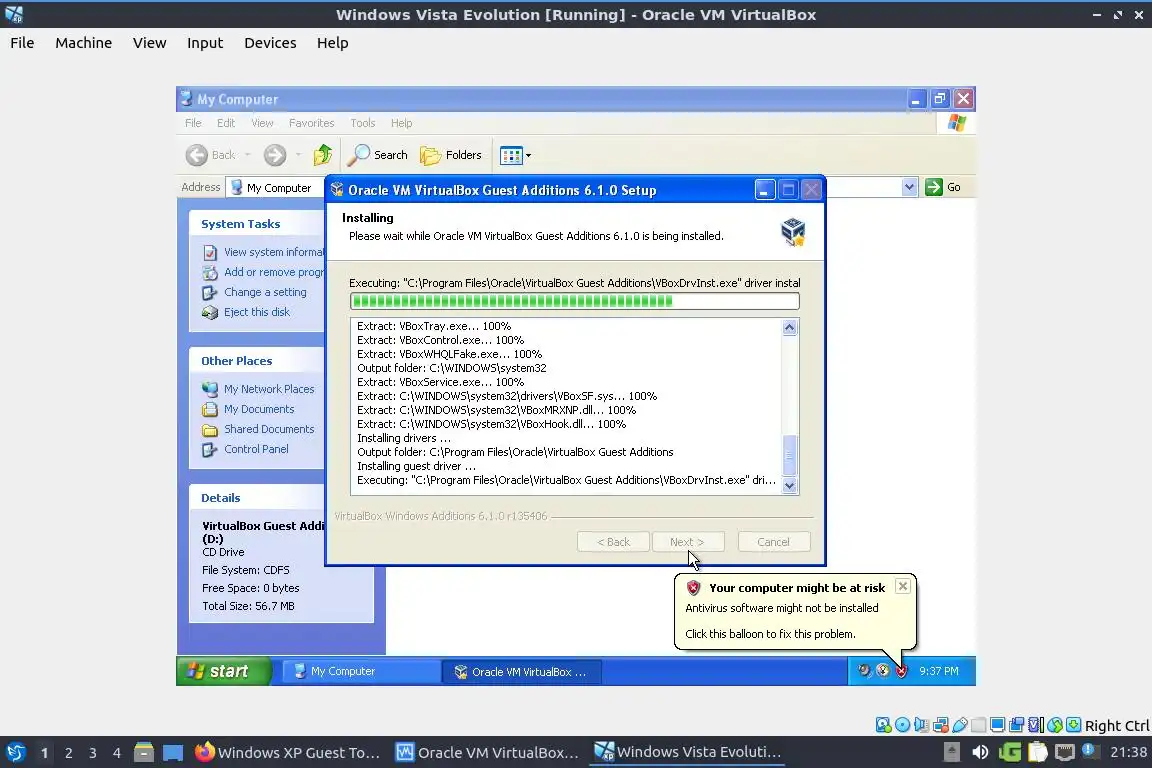
Task: Open the Forward history dropdown arrow
Action: [x=298, y=155]
